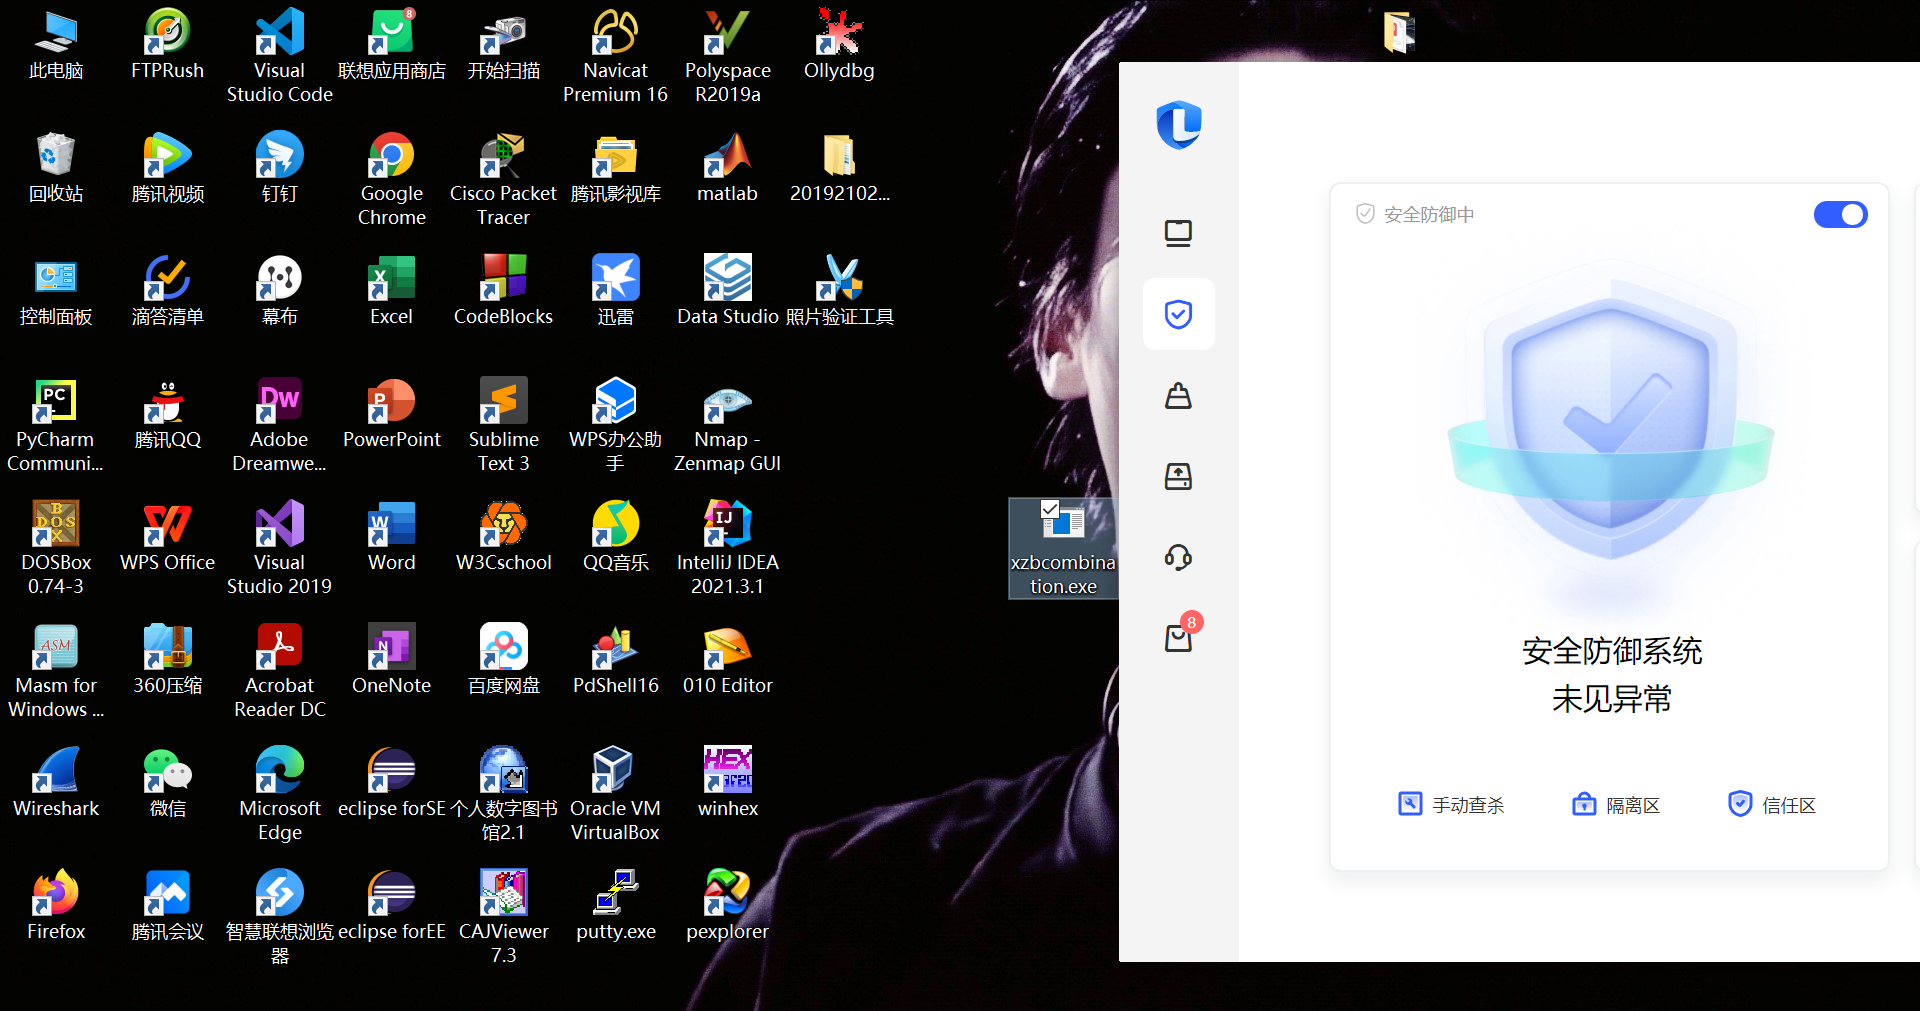Screen dimensions: 1920x1011
Task: Click the Lenovo PC Manager logo
Action: tap(1178, 125)
